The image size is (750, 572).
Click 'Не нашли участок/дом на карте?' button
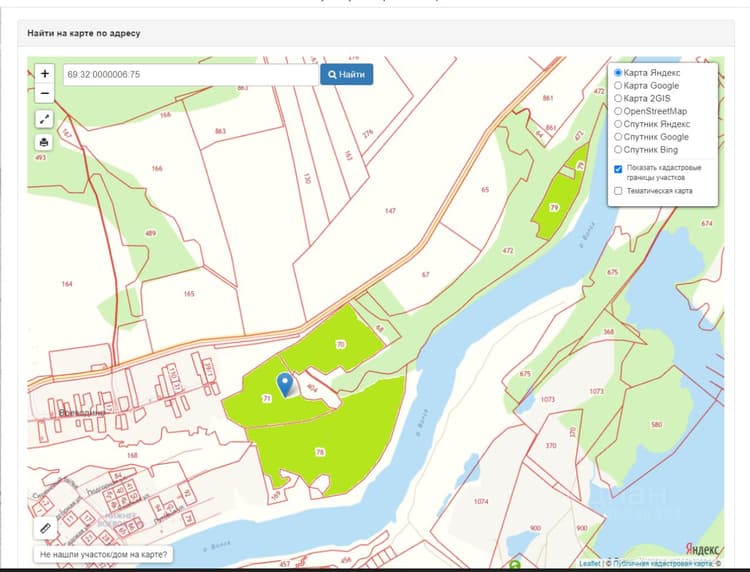coord(103,554)
